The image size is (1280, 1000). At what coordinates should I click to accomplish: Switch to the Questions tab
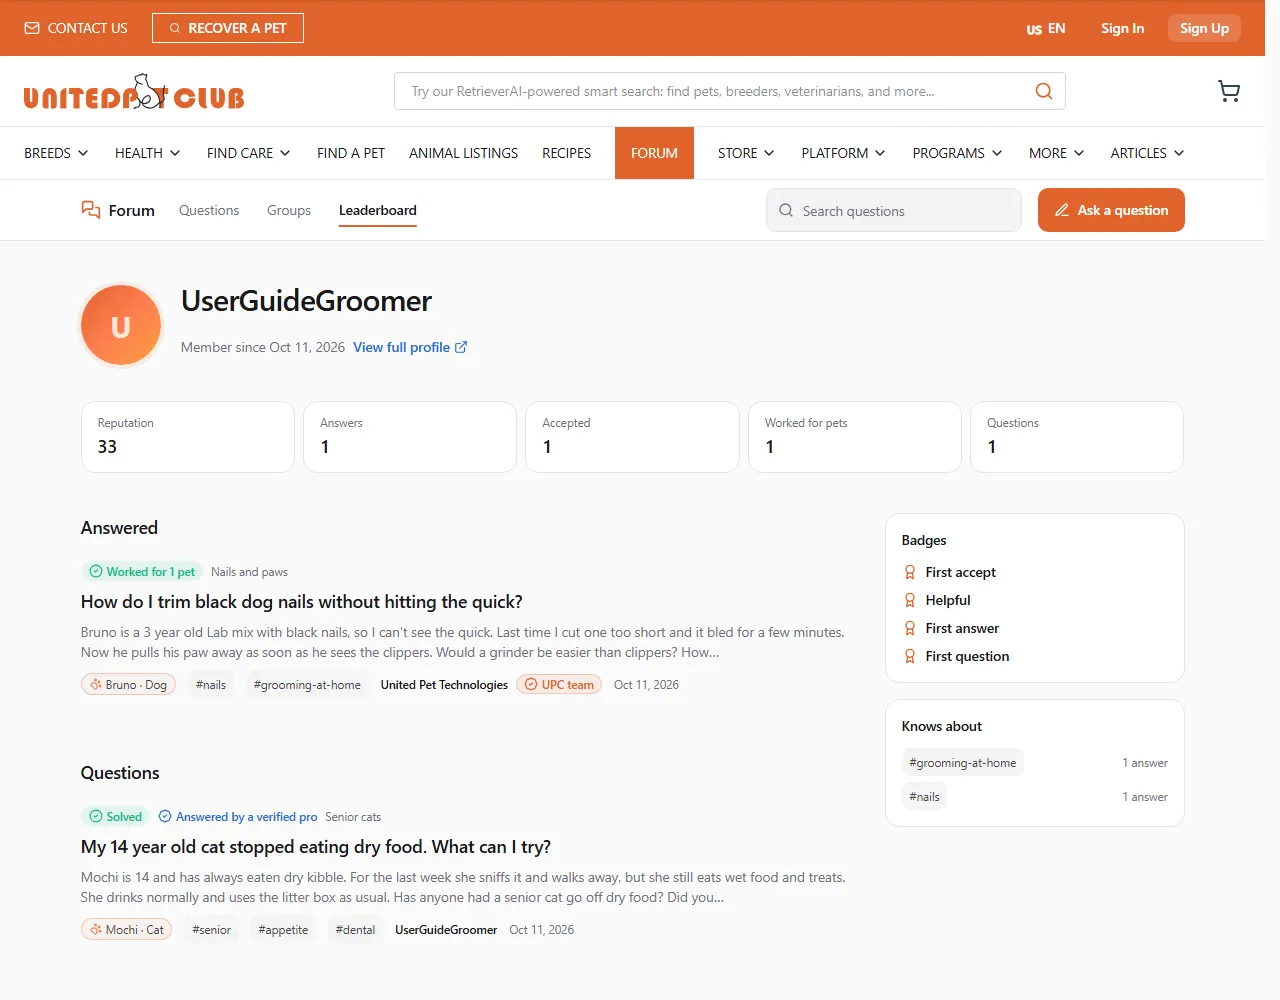pyautogui.click(x=209, y=210)
